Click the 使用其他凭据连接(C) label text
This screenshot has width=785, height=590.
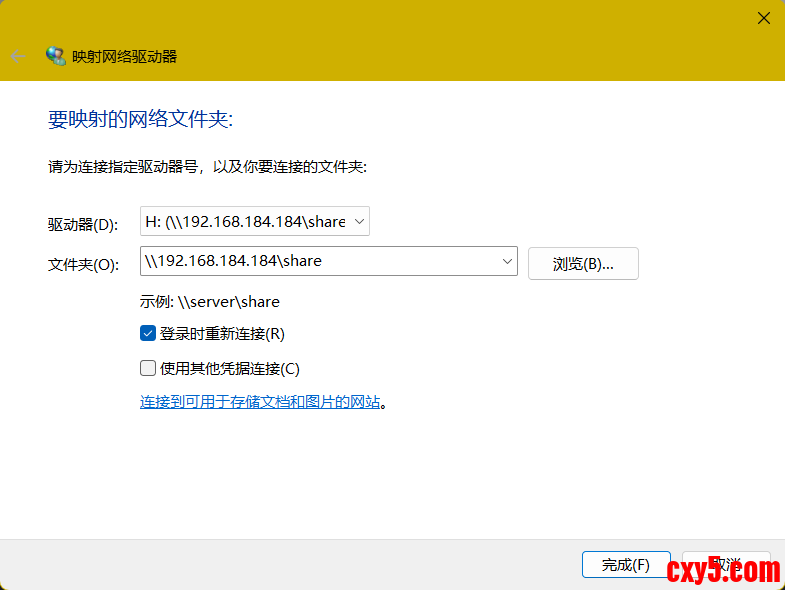[x=229, y=368]
